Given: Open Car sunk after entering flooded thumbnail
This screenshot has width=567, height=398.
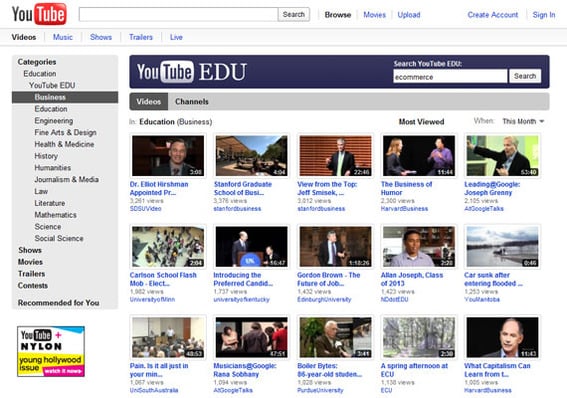Looking at the screenshot, I should point(502,247).
